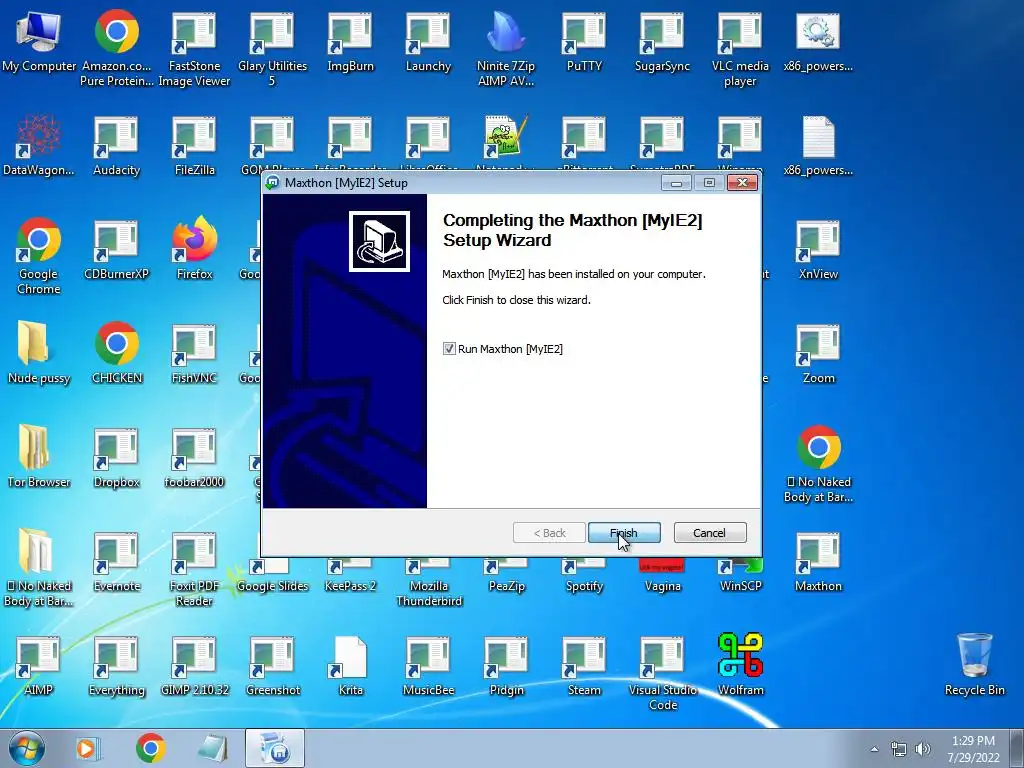The width and height of the screenshot is (1024, 768).
Task: Select Krita desktop shortcut
Action: (350, 665)
